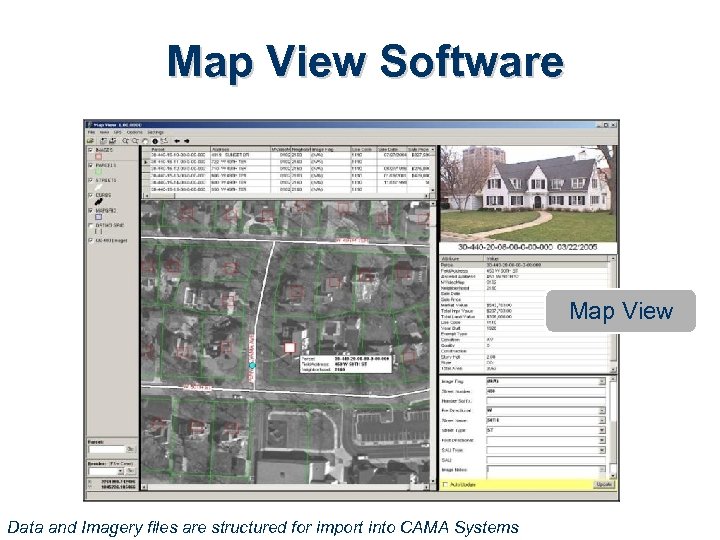Open the View menu
This screenshot has height=540, width=720.
tap(104, 132)
